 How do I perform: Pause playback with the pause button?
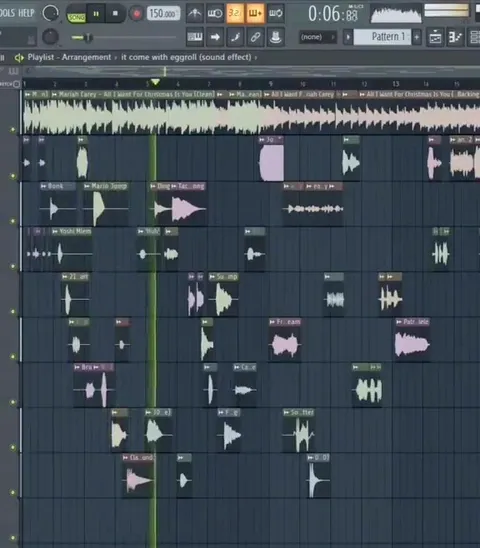(96, 14)
